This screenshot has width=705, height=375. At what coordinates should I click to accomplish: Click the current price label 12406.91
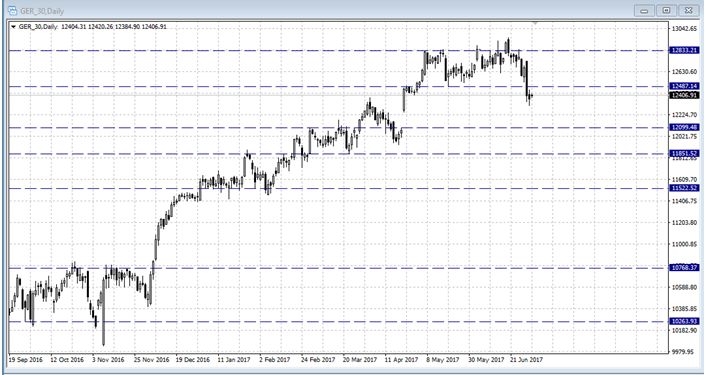tap(684, 95)
